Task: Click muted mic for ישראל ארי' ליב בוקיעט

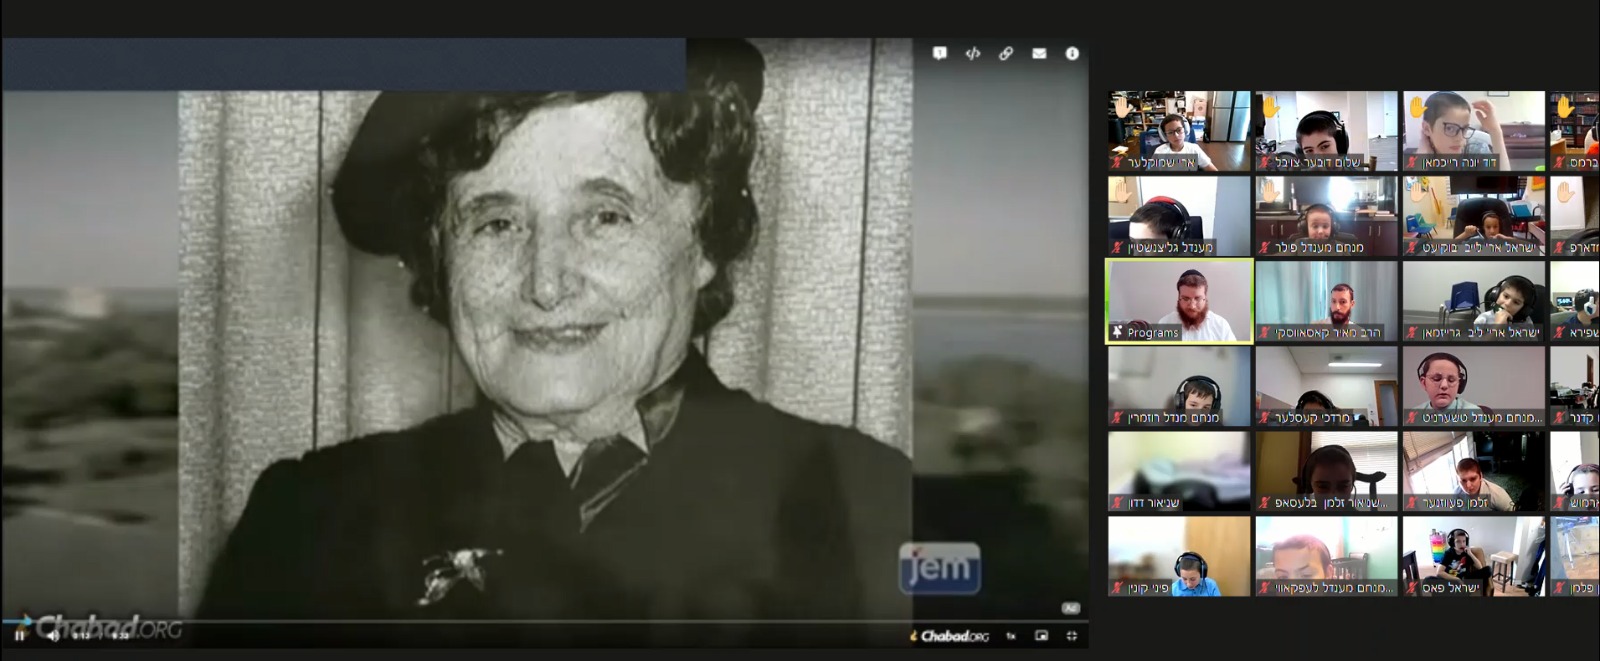Action: (1411, 247)
